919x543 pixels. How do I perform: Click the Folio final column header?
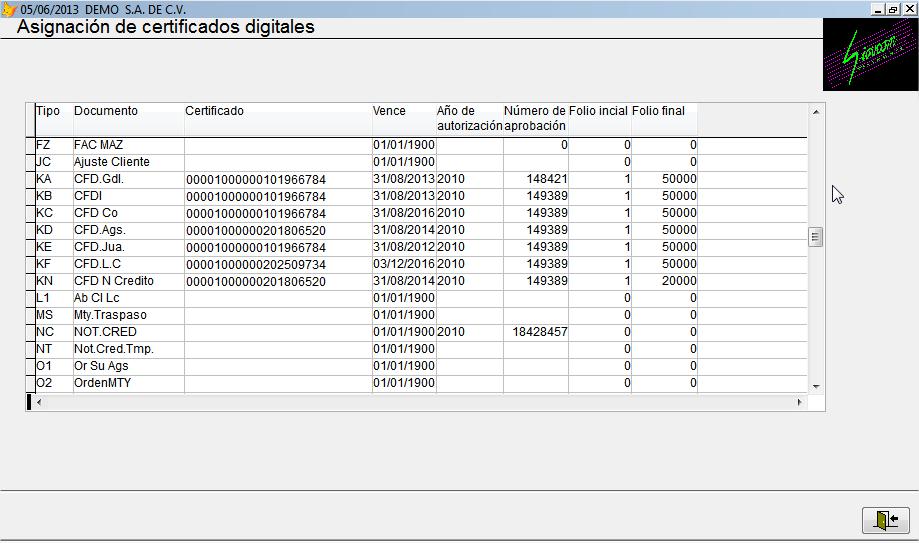pos(664,118)
